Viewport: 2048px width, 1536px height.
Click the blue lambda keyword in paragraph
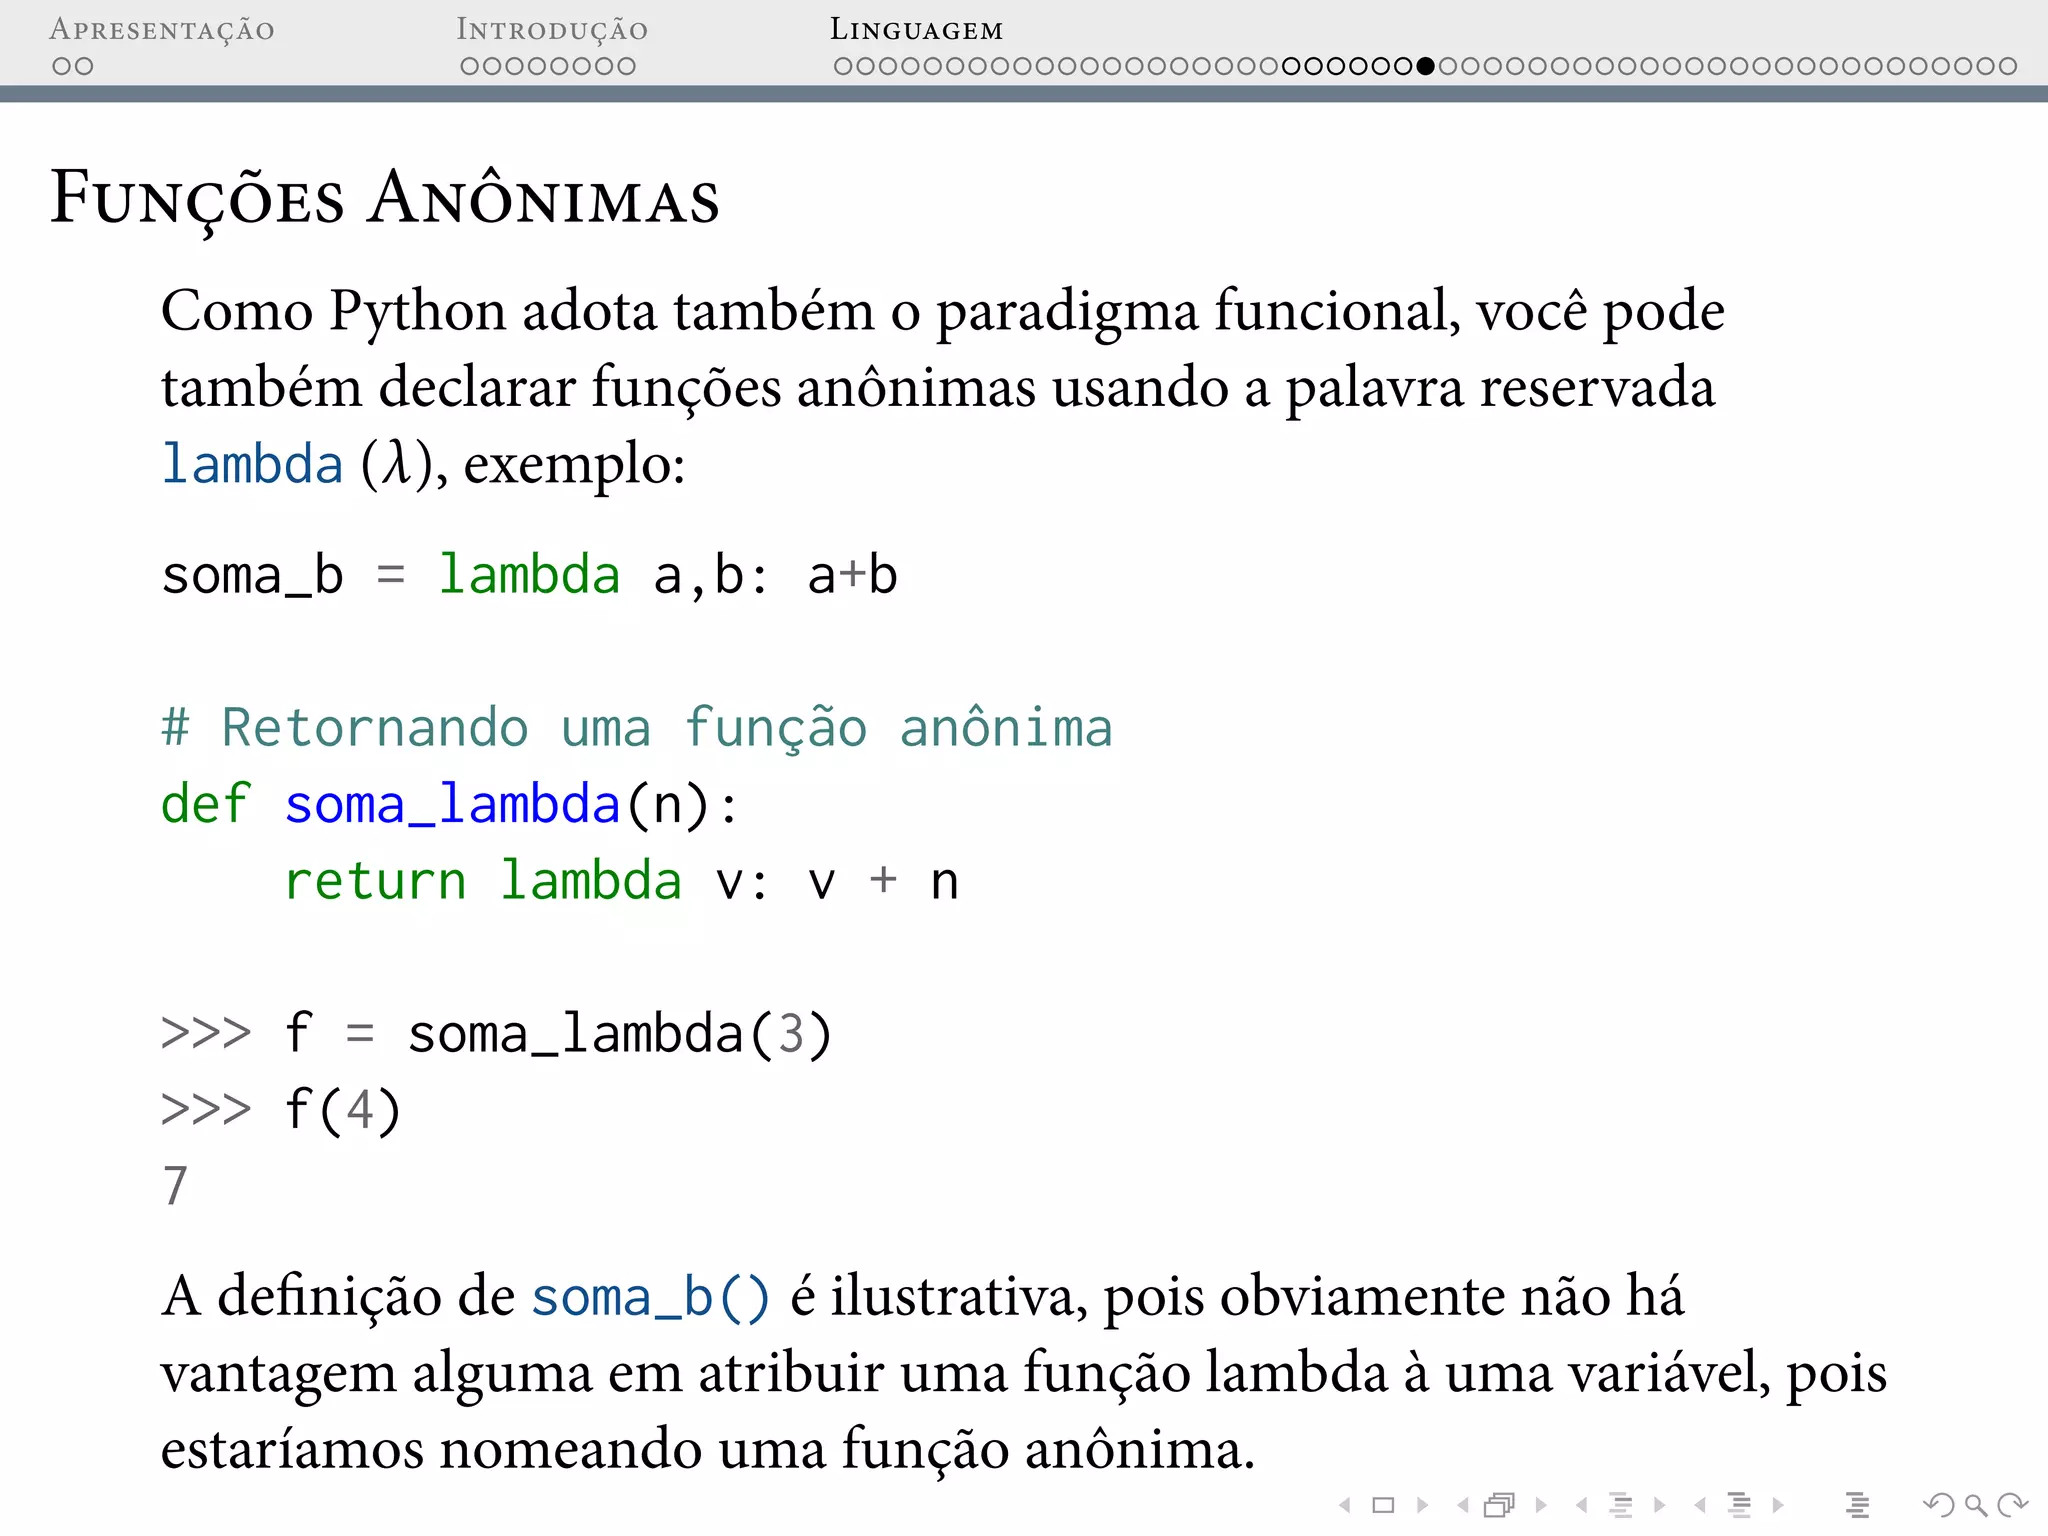coord(252,464)
